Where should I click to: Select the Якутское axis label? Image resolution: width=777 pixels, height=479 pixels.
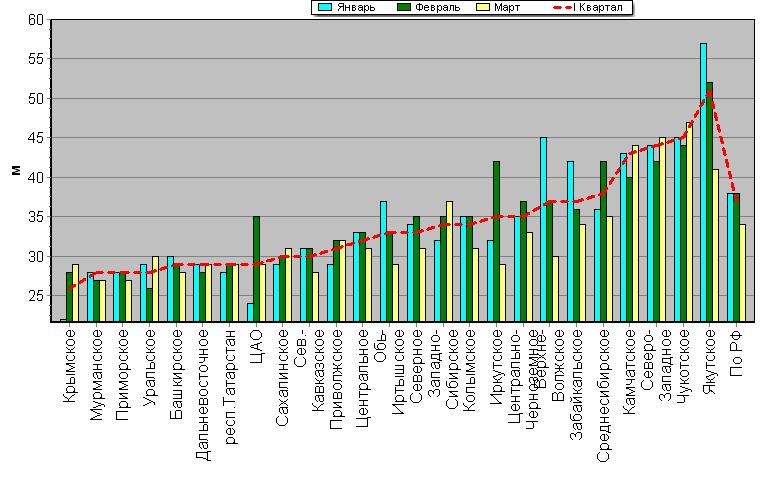(710, 362)
